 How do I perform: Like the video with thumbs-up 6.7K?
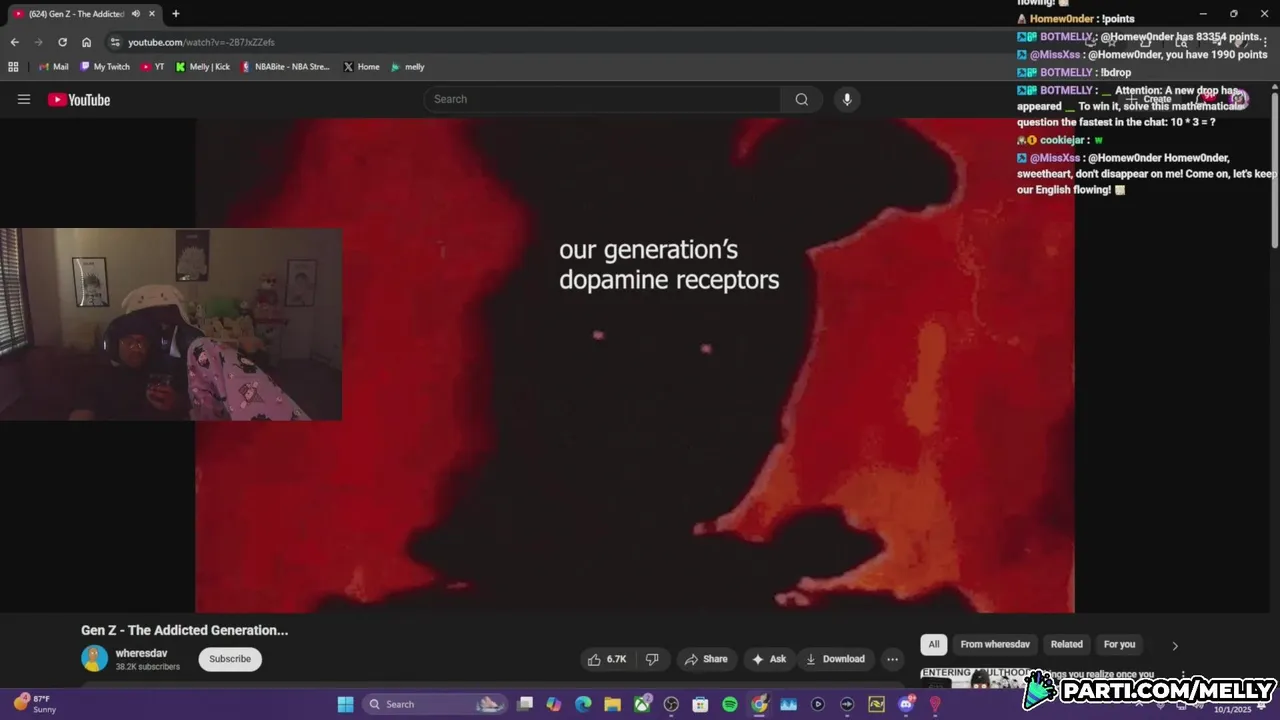pos(608,659)
